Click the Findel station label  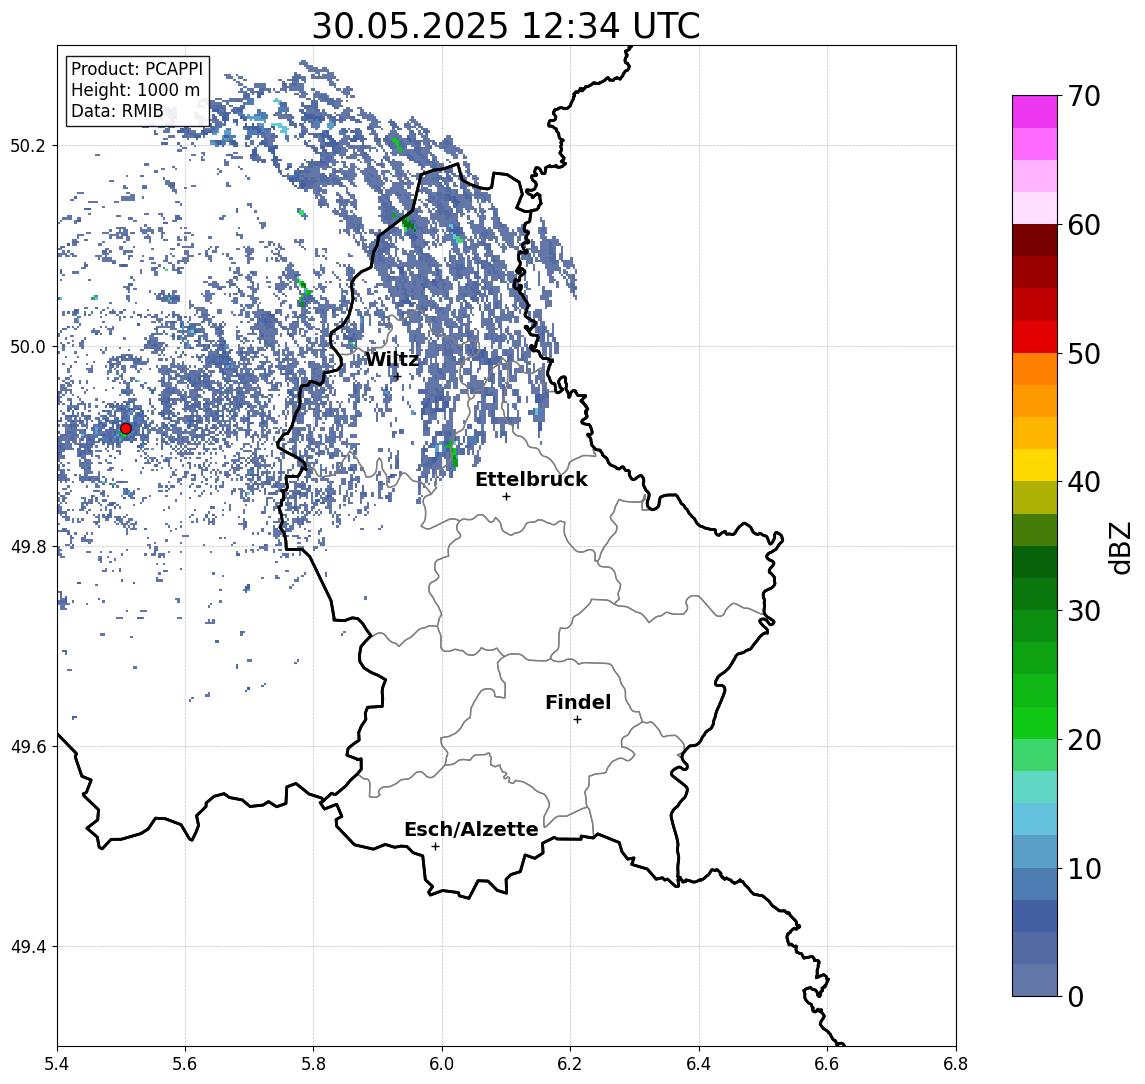click(x=578, y=702)
